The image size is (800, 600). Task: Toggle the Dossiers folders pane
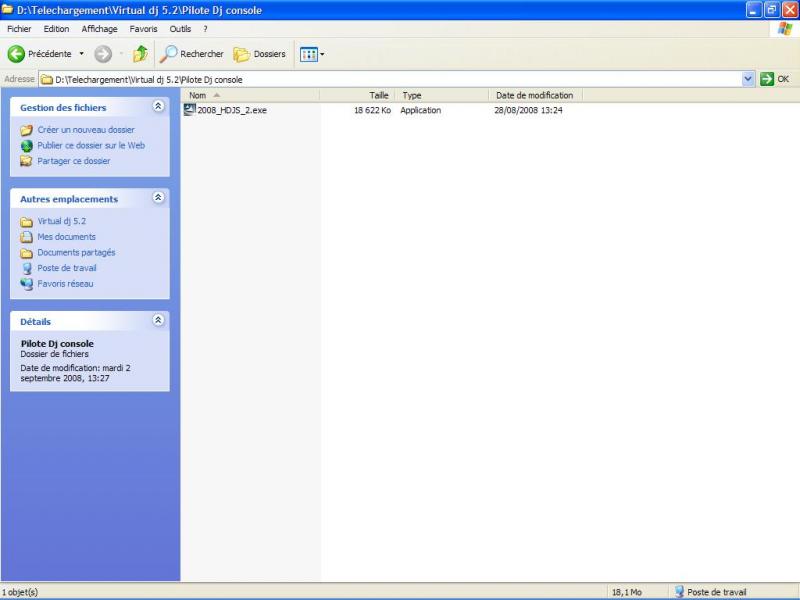(x=260, y=54)
